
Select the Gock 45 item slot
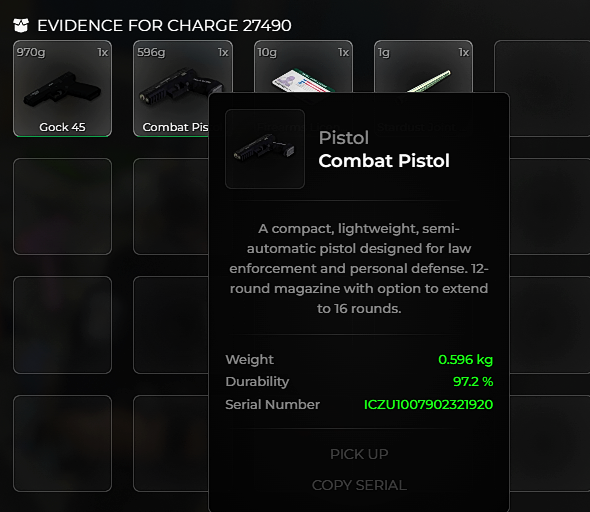coord(62,88)
